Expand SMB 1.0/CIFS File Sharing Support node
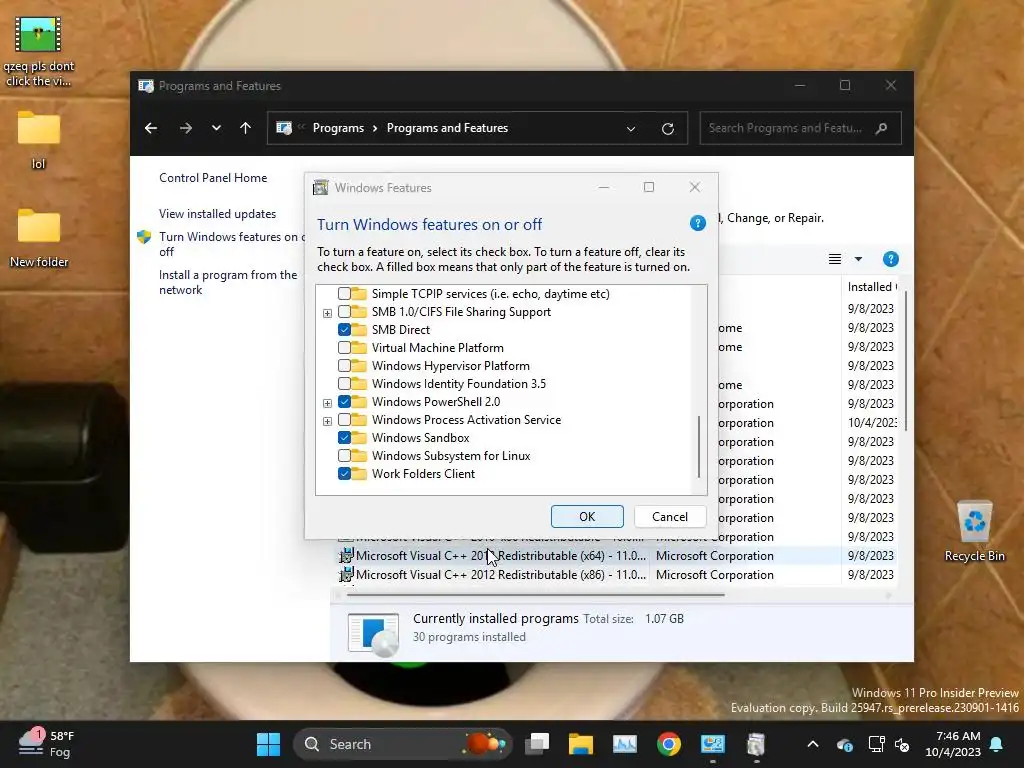The image size is (1024, 768). [327, 313]
